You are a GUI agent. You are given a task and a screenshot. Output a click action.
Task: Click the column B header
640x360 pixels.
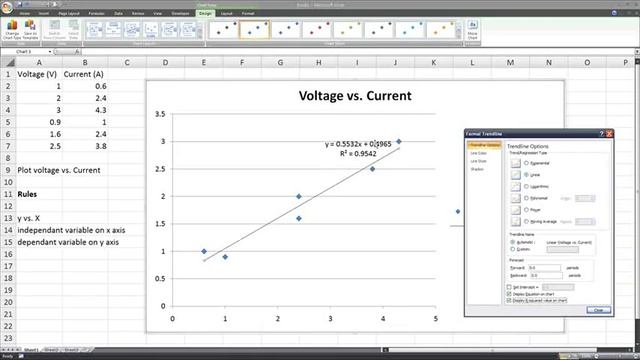tap(85, 62)
